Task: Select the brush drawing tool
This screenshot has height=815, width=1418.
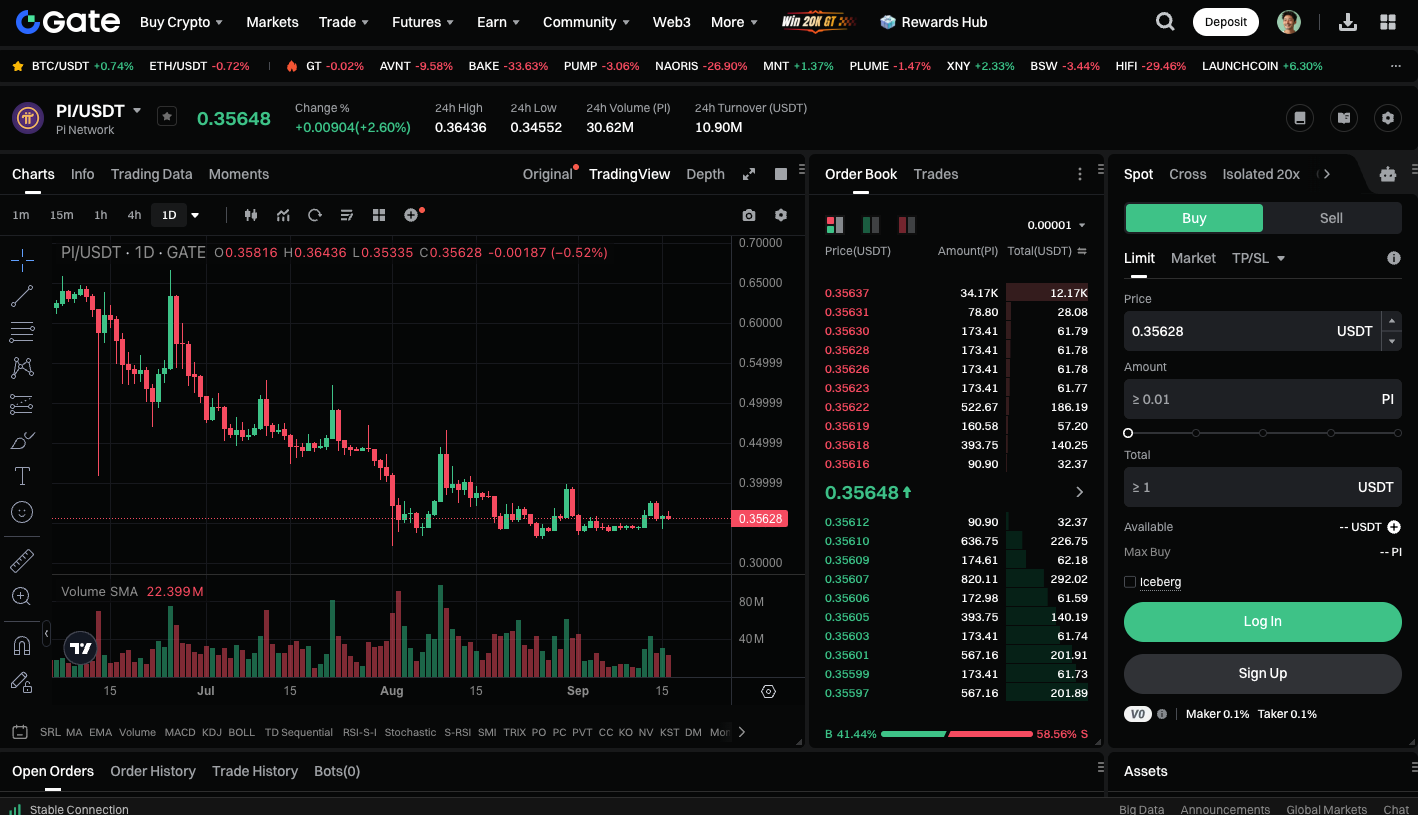Action: click(x=22, y=440)
